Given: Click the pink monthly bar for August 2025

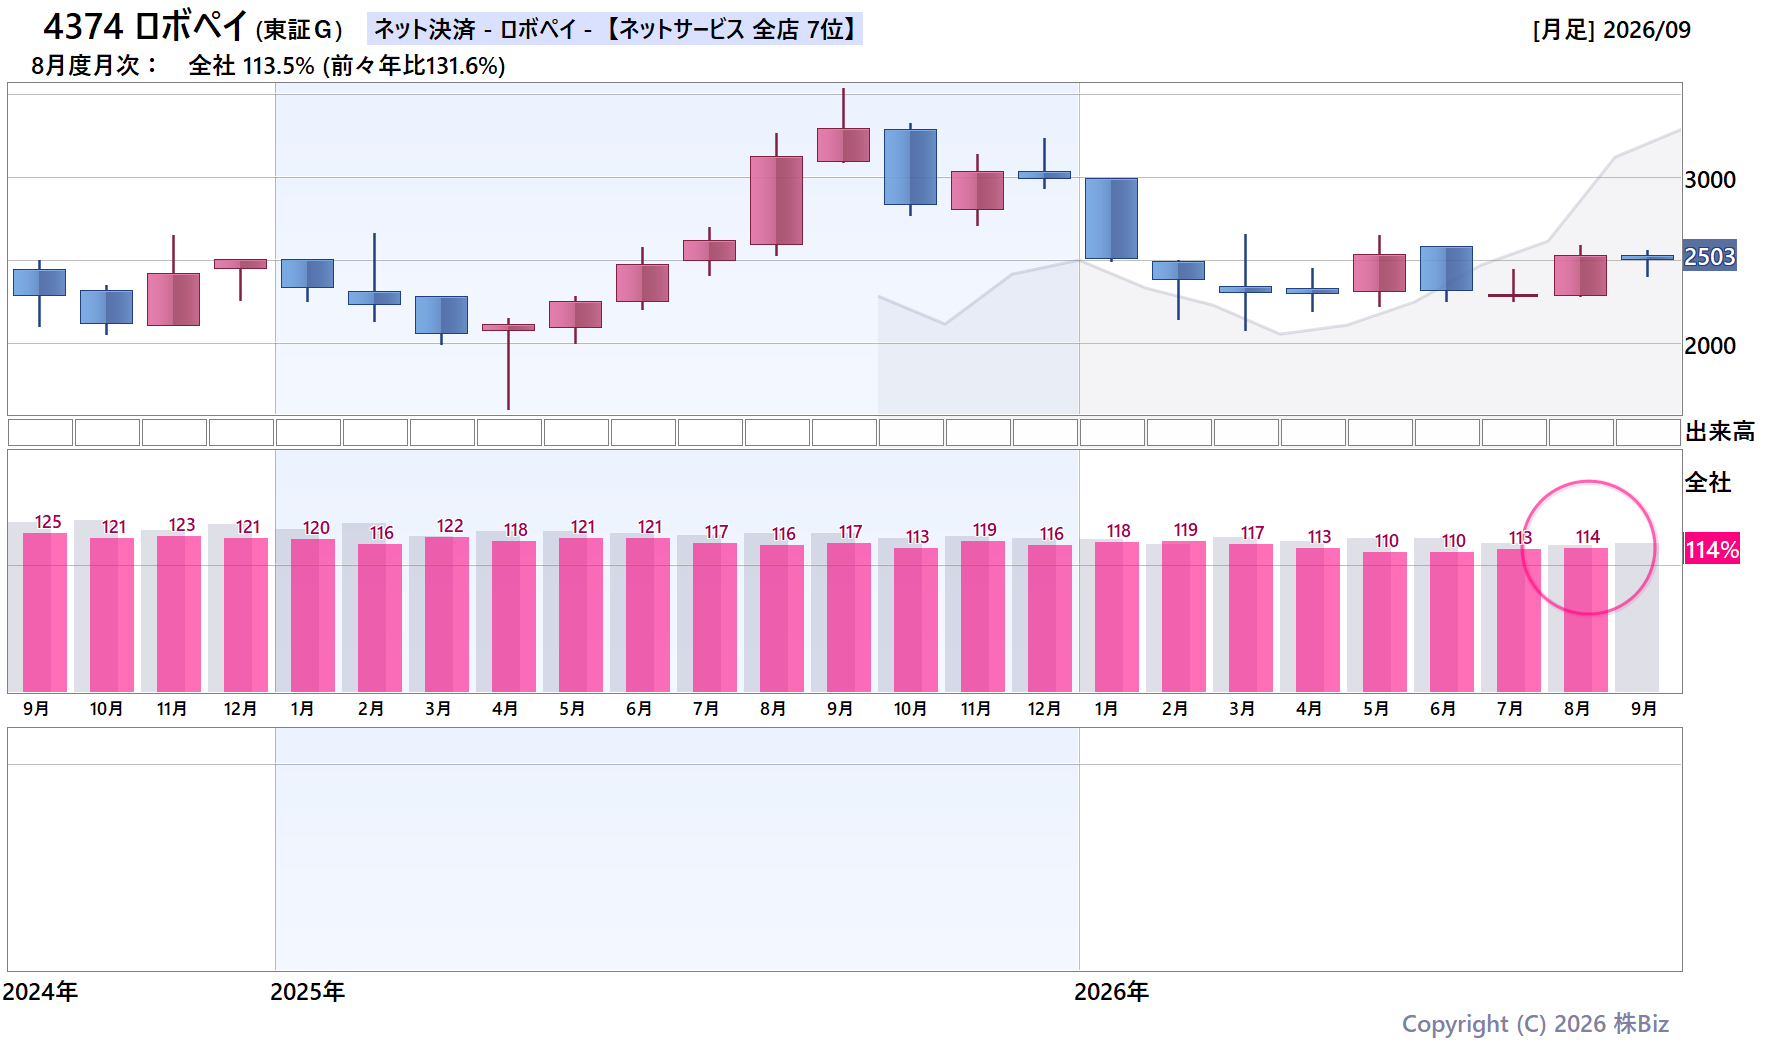Looking at the screenshot, I should (782, 618).
